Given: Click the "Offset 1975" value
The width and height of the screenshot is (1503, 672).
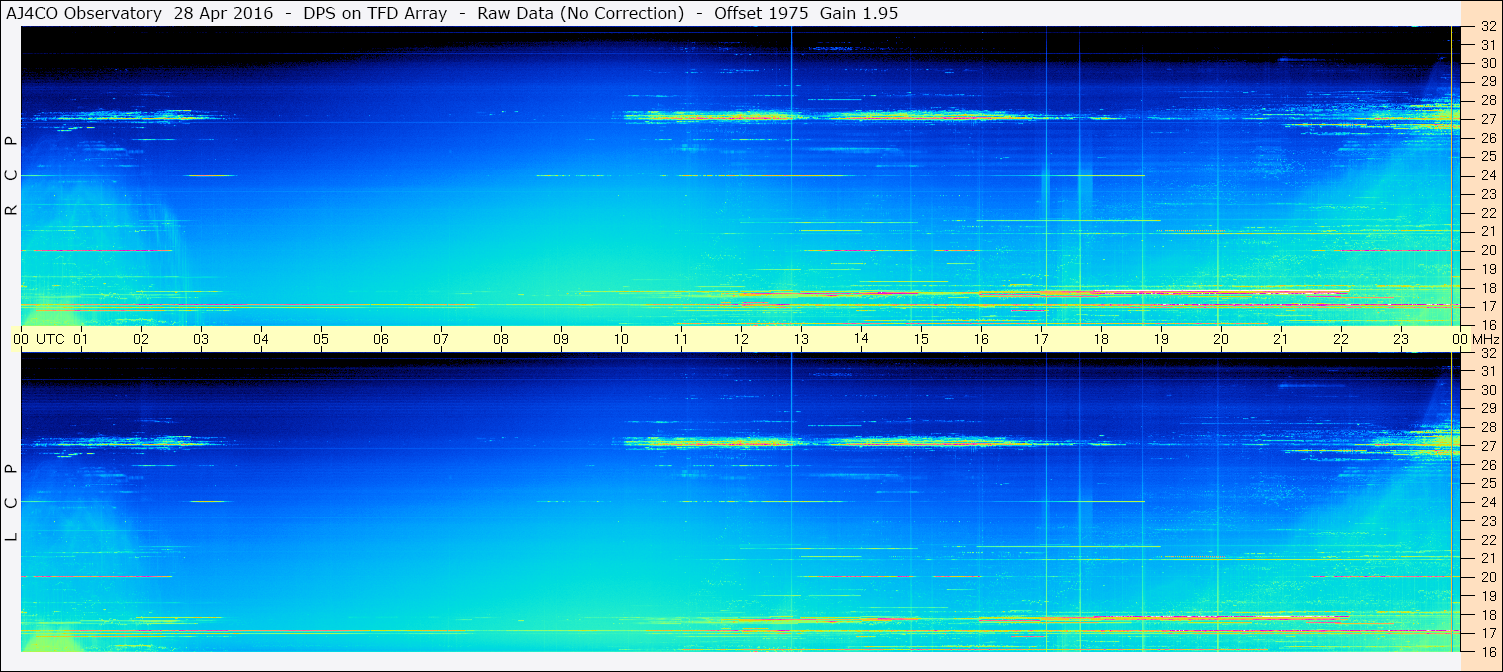Looking at the screenshot, I should (762, 13).
